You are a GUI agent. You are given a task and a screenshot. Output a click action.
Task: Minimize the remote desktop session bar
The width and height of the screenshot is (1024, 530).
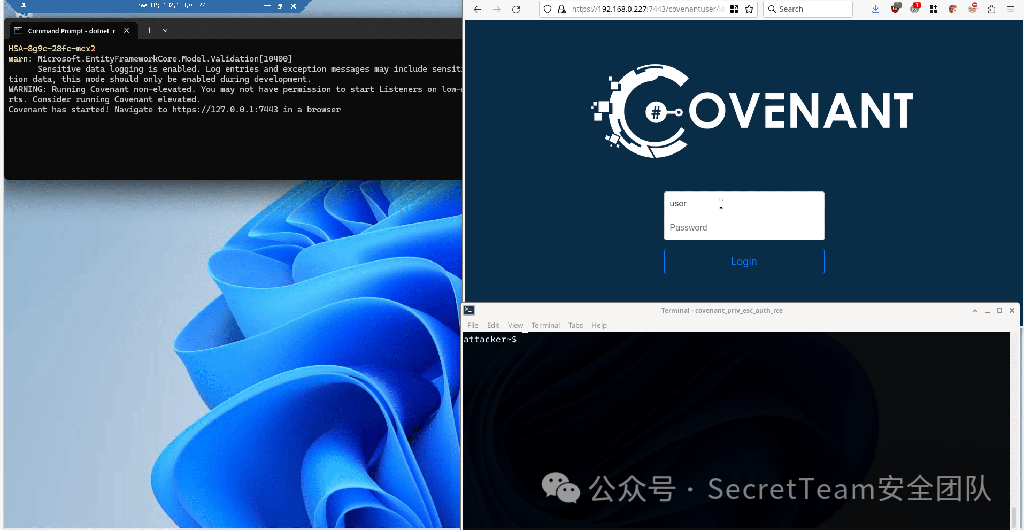(x=267, y=5)
